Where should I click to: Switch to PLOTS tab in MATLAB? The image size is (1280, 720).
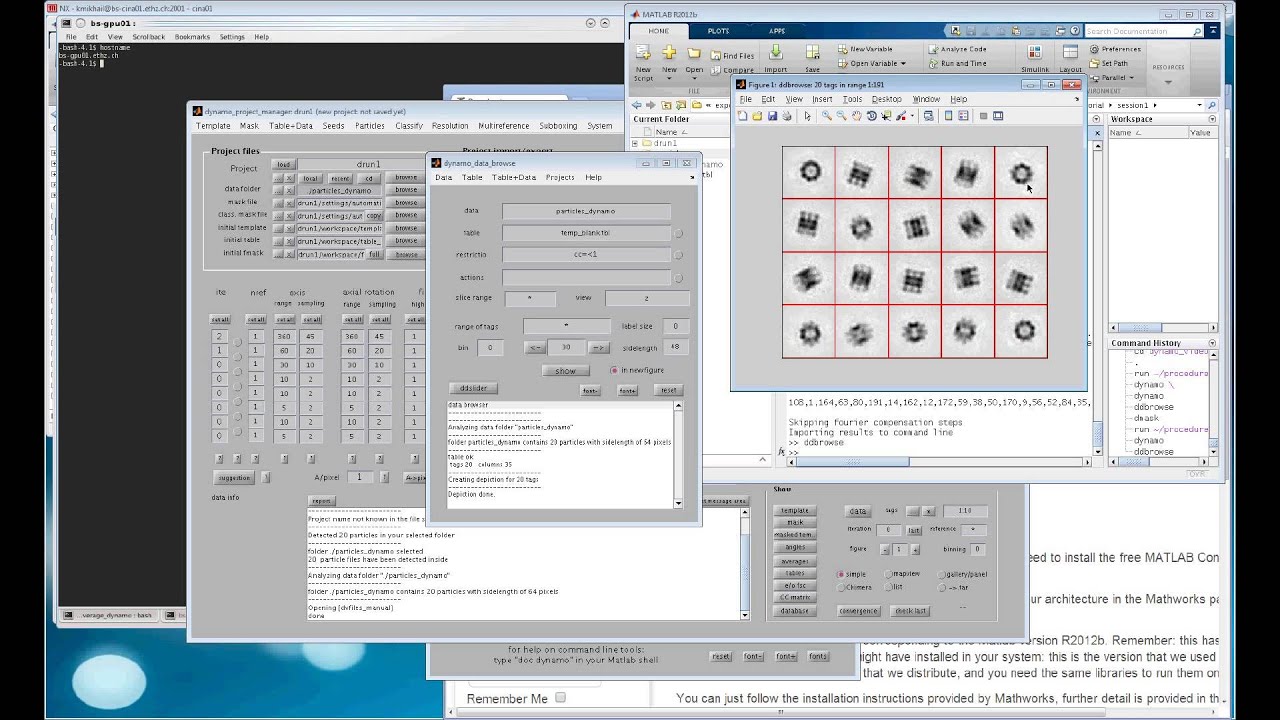[718, 31]
